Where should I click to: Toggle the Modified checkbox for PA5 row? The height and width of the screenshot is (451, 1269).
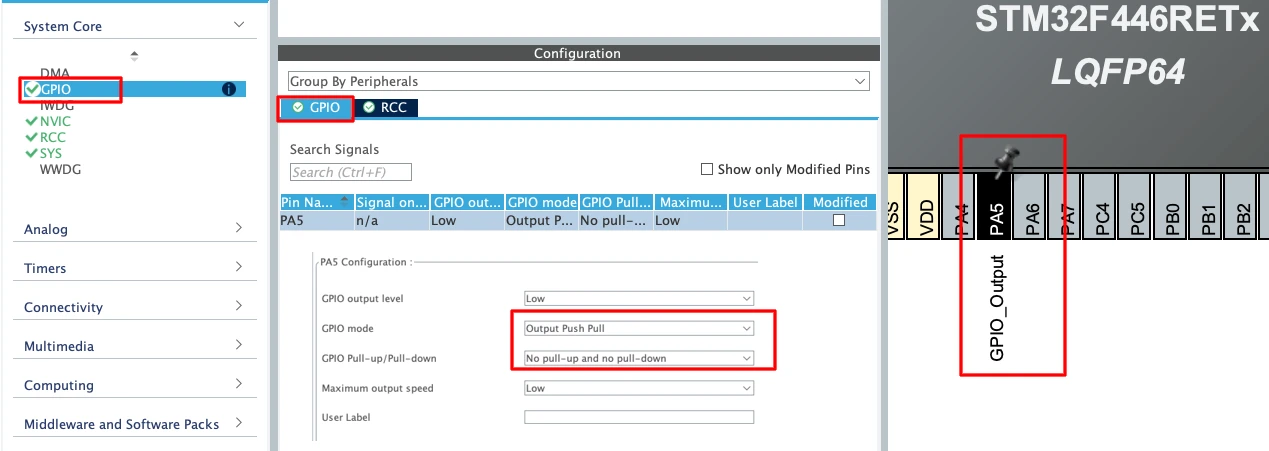(839, 220)
